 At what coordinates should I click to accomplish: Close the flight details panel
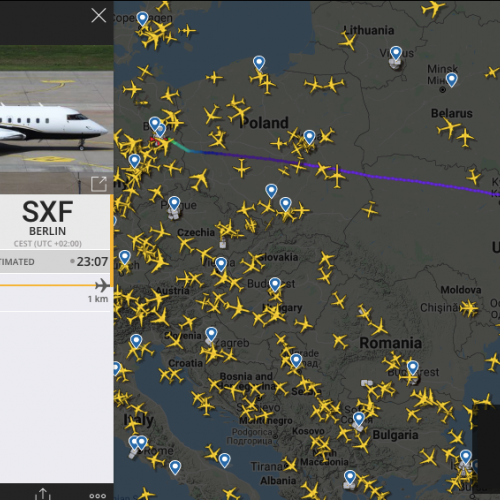(99, 16)
